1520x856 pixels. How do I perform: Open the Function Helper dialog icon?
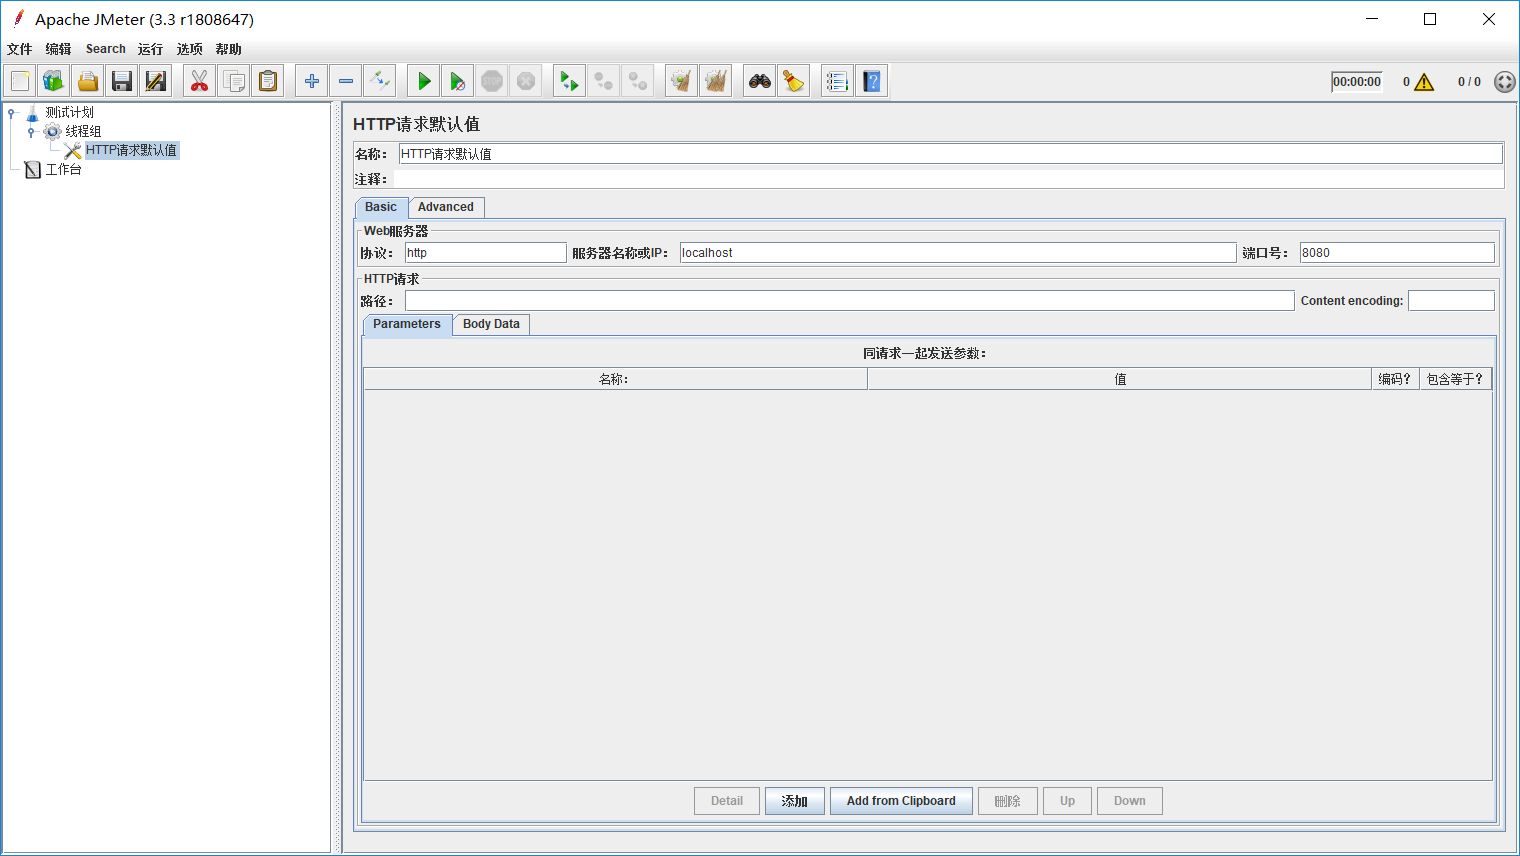837,80
